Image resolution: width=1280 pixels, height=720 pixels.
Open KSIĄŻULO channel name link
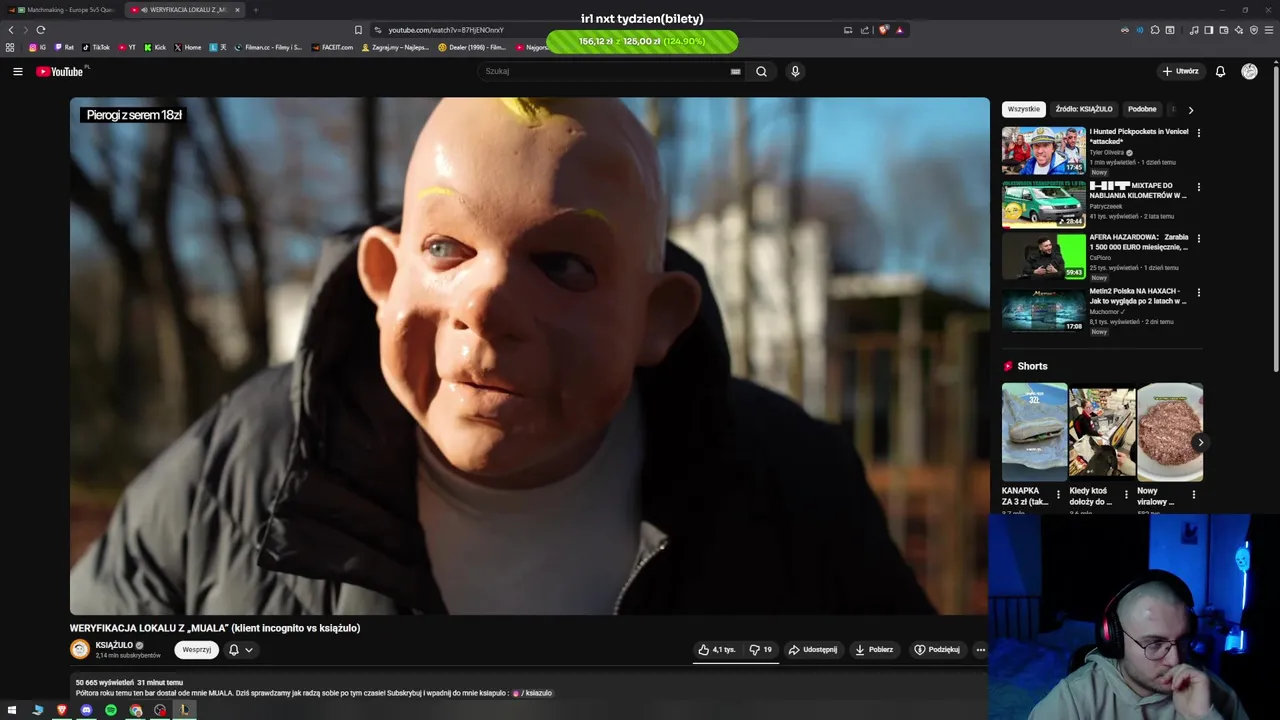(x=114, y=645)
